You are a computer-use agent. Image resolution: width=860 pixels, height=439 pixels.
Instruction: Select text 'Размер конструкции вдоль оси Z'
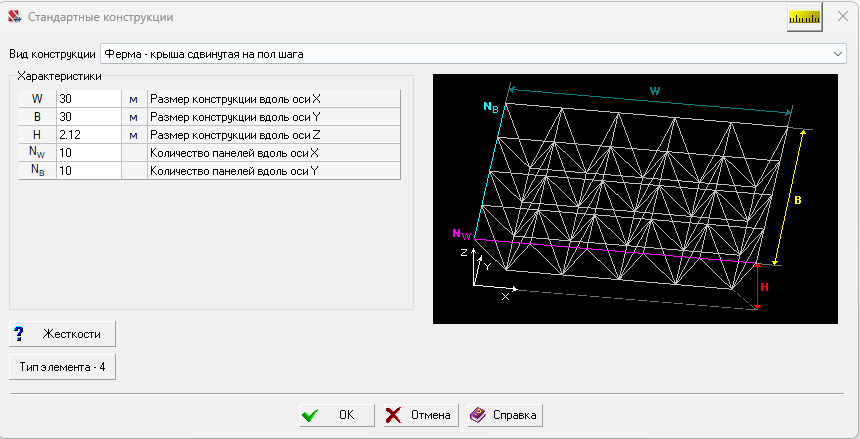pyautogui.click(x=235, y=135)
